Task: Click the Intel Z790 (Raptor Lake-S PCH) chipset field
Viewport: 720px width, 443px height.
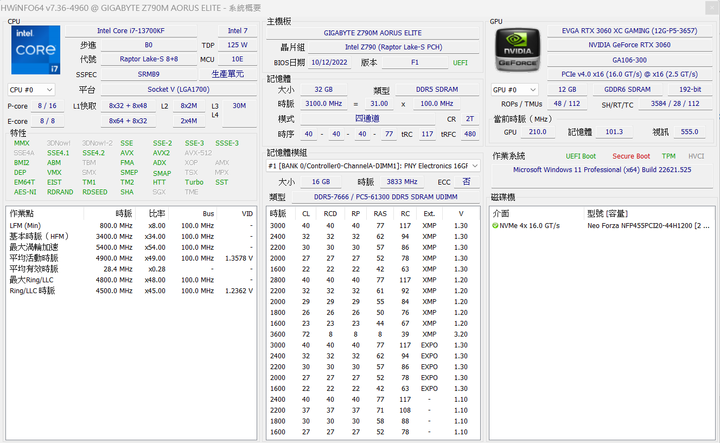Action: [x=394, y=47]
